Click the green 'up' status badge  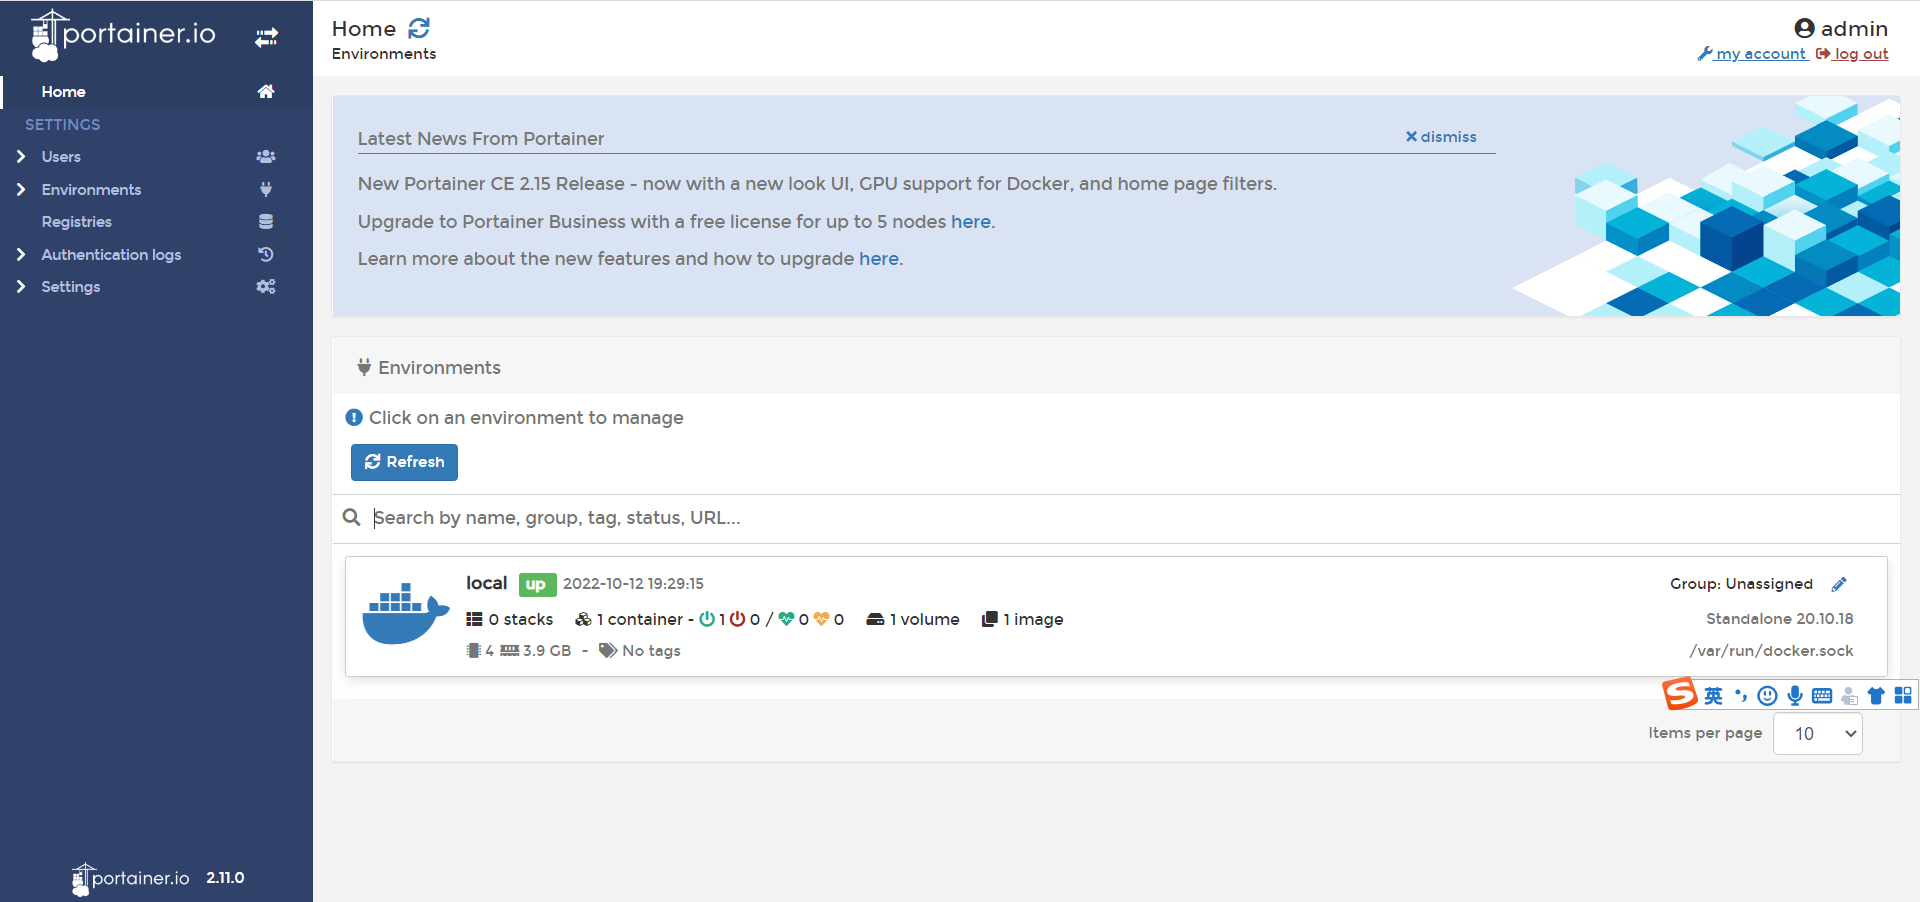(x=537, y=585)
